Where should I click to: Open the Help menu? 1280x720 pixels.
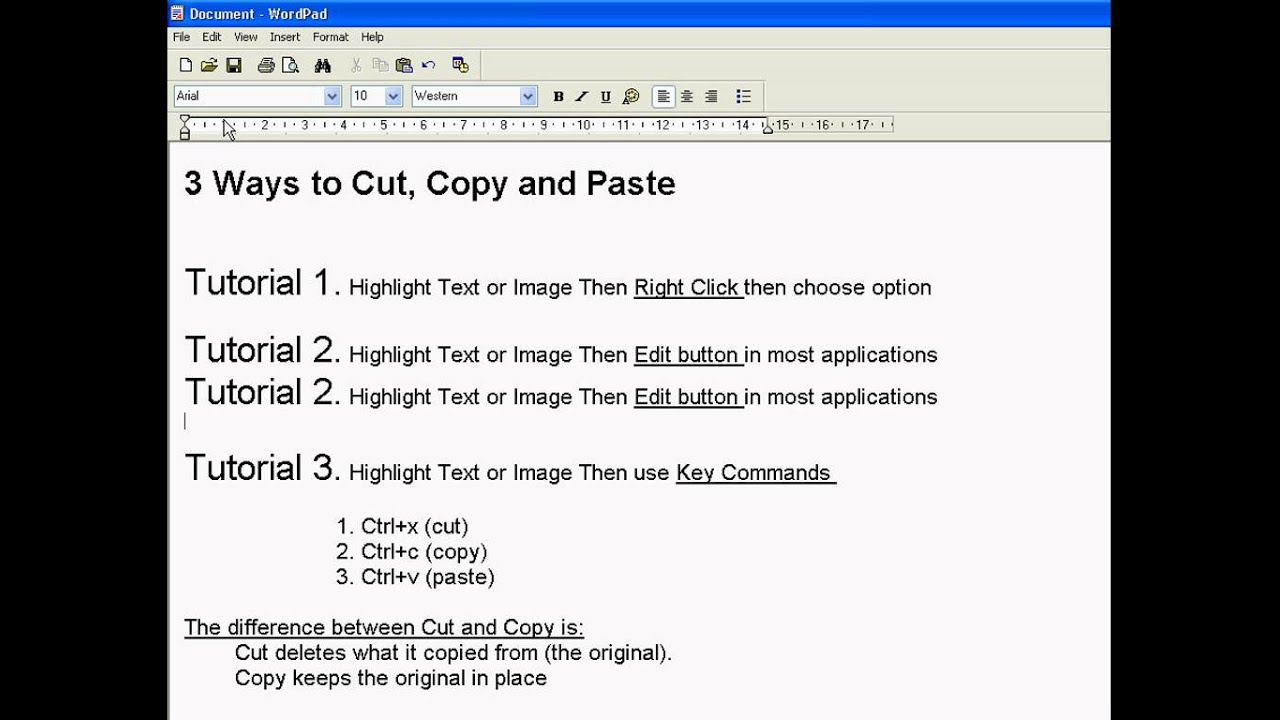coord(372,37)
